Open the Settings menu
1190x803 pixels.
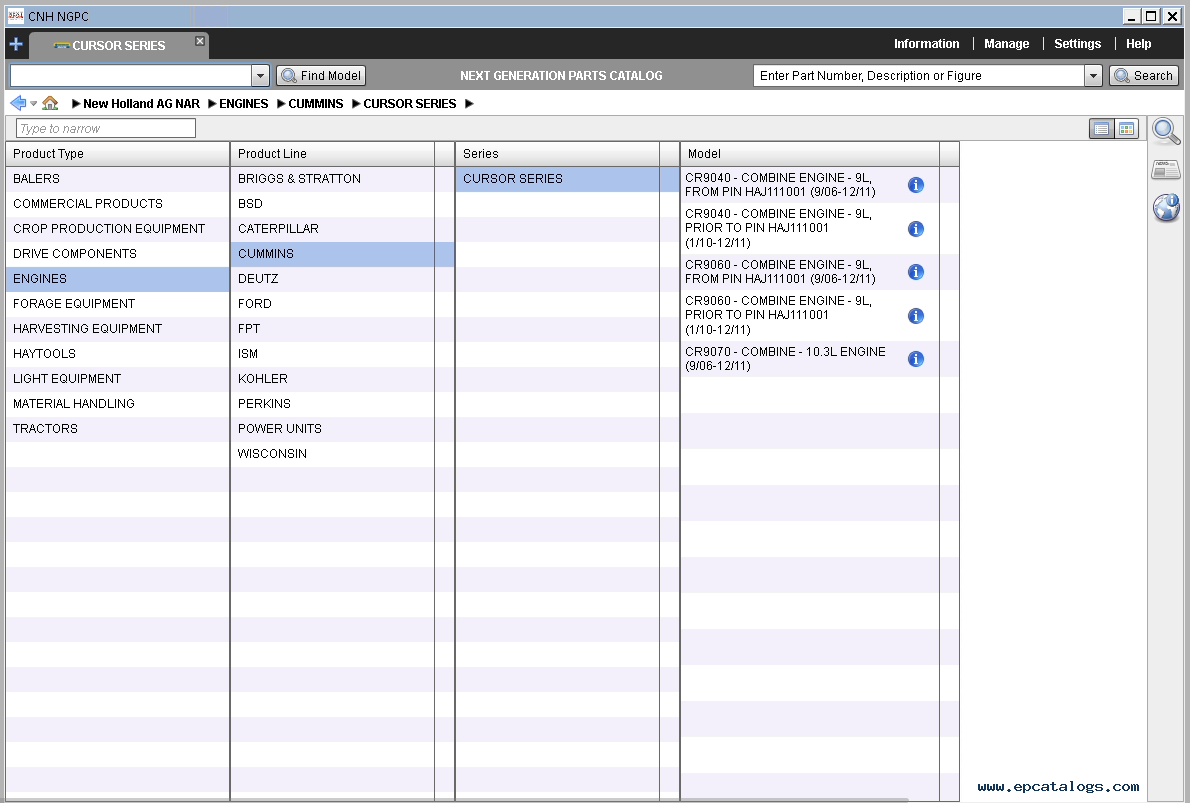(1077, 44)
